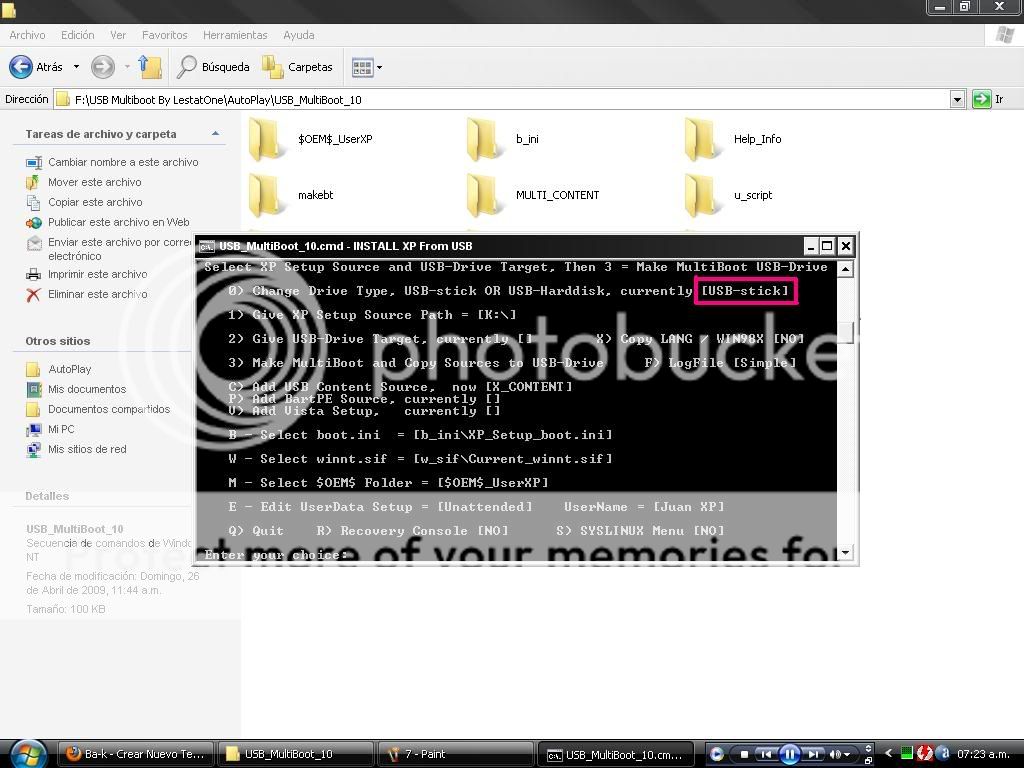The image size is (1024, 768).
Task: Select the MULTI_CONTENT folder
Action: tap(533, 195)
